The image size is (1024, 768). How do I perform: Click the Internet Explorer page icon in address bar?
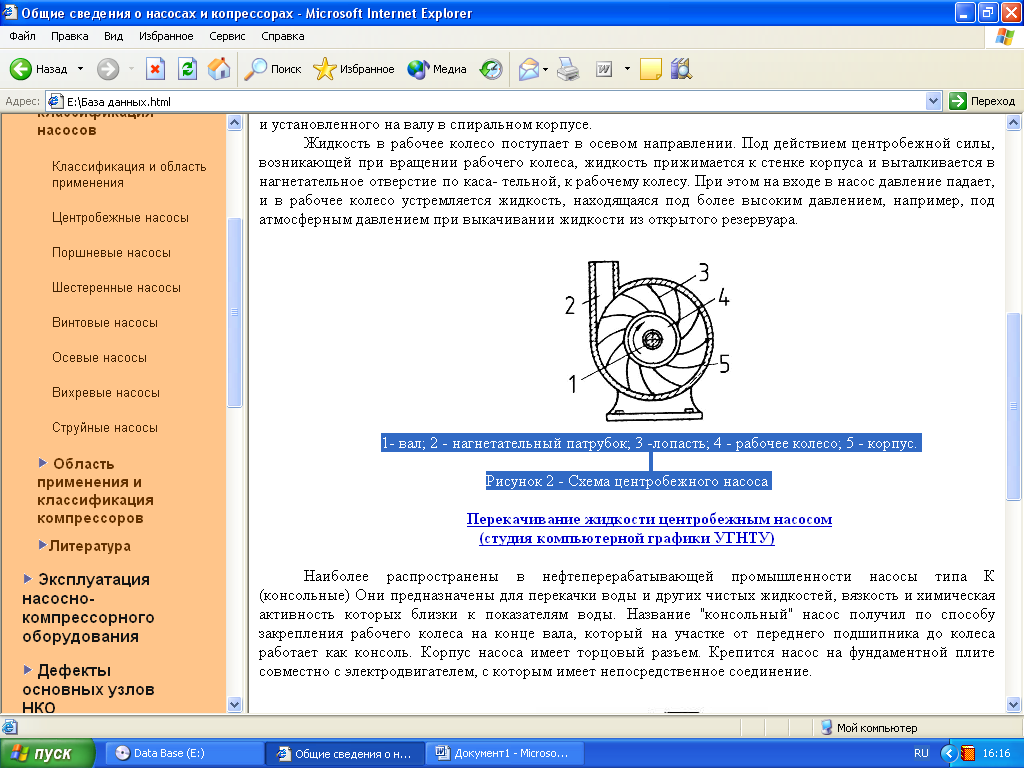pos(56,101)
